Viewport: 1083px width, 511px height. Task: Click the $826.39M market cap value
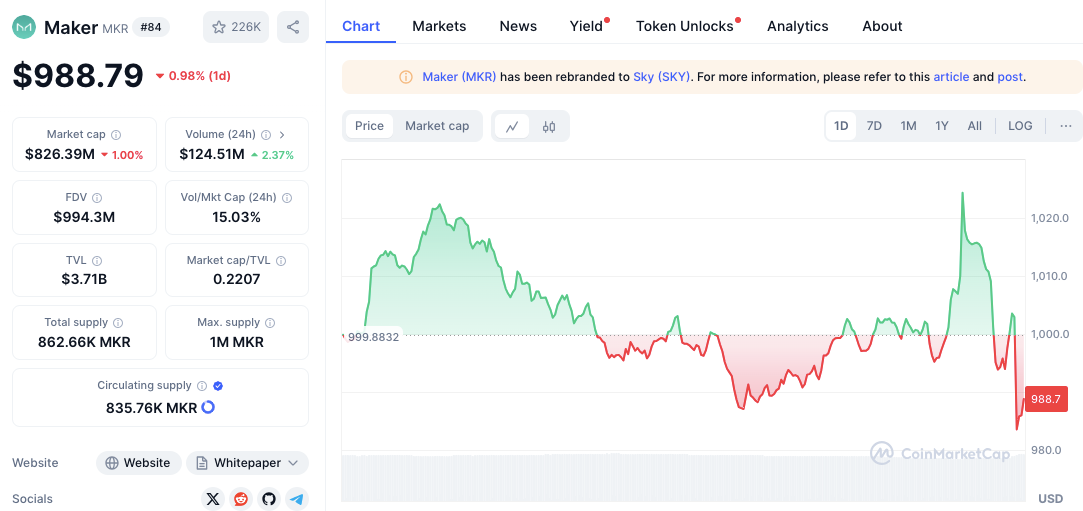click(x=60, y=155)
